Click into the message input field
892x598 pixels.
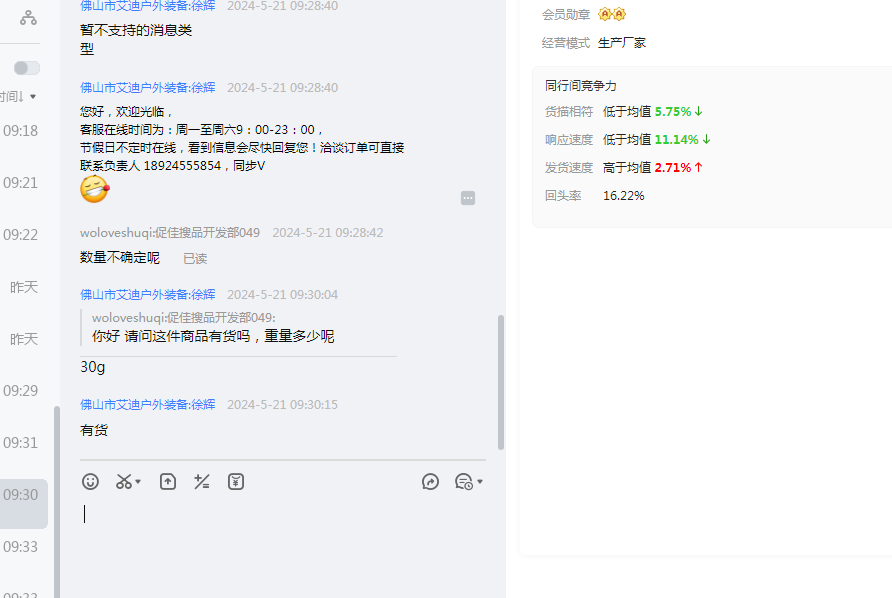point(280,530)
